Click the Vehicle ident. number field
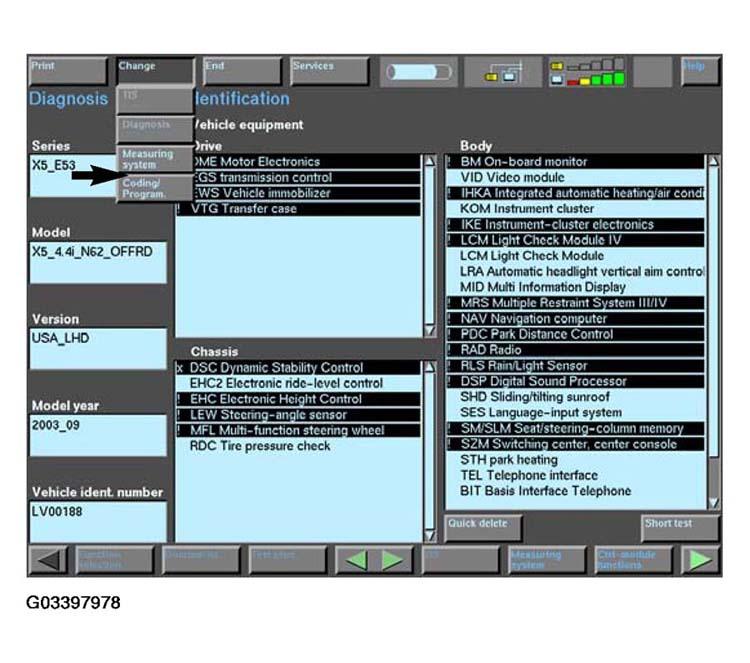This screenshot has height=663, width=750. pos(97,520)
